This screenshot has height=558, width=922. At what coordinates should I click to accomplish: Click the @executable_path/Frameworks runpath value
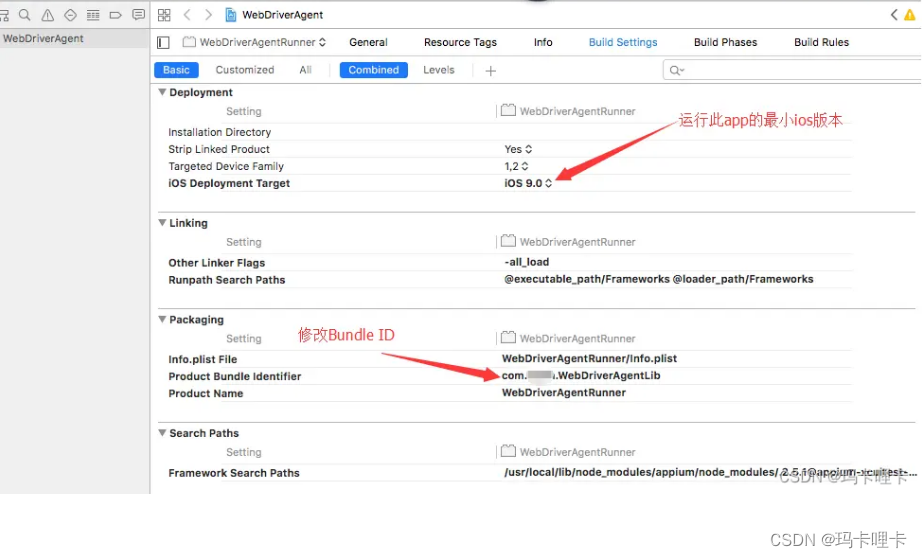659,279
